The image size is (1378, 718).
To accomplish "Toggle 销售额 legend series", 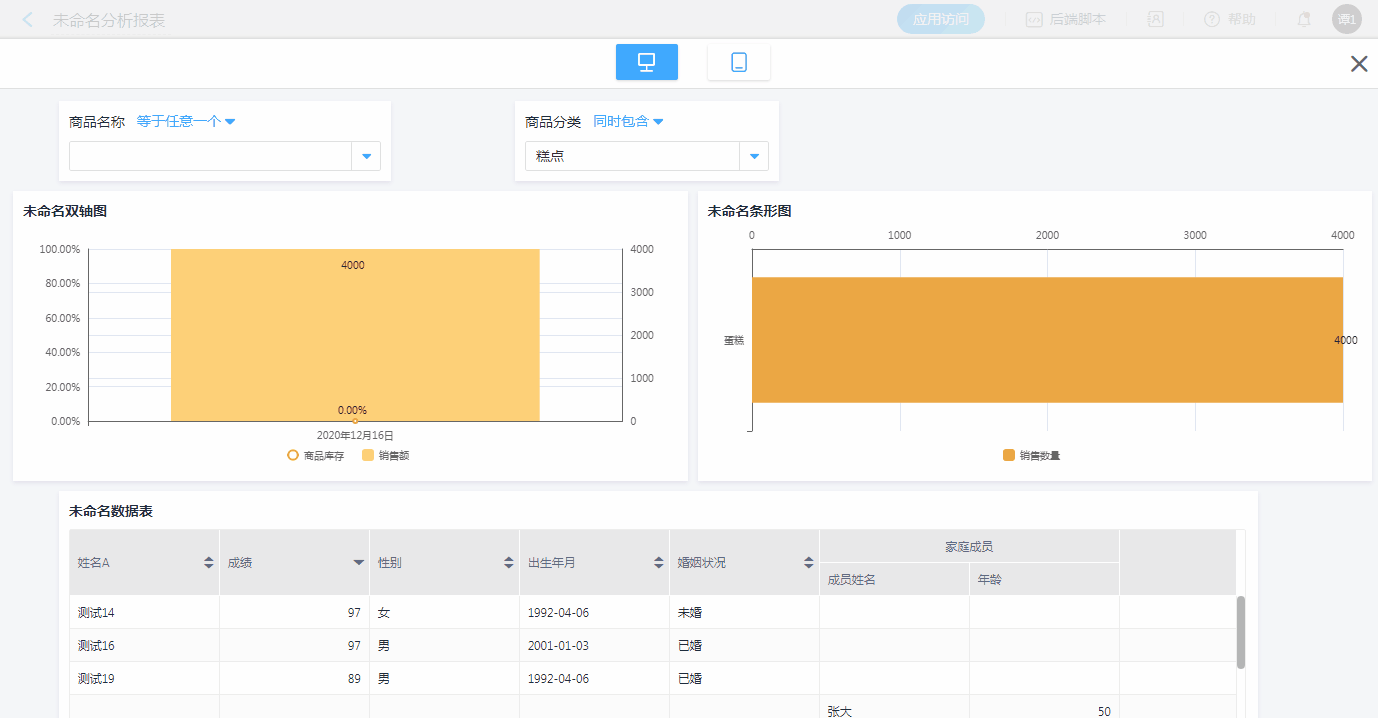I will point(386,456).
